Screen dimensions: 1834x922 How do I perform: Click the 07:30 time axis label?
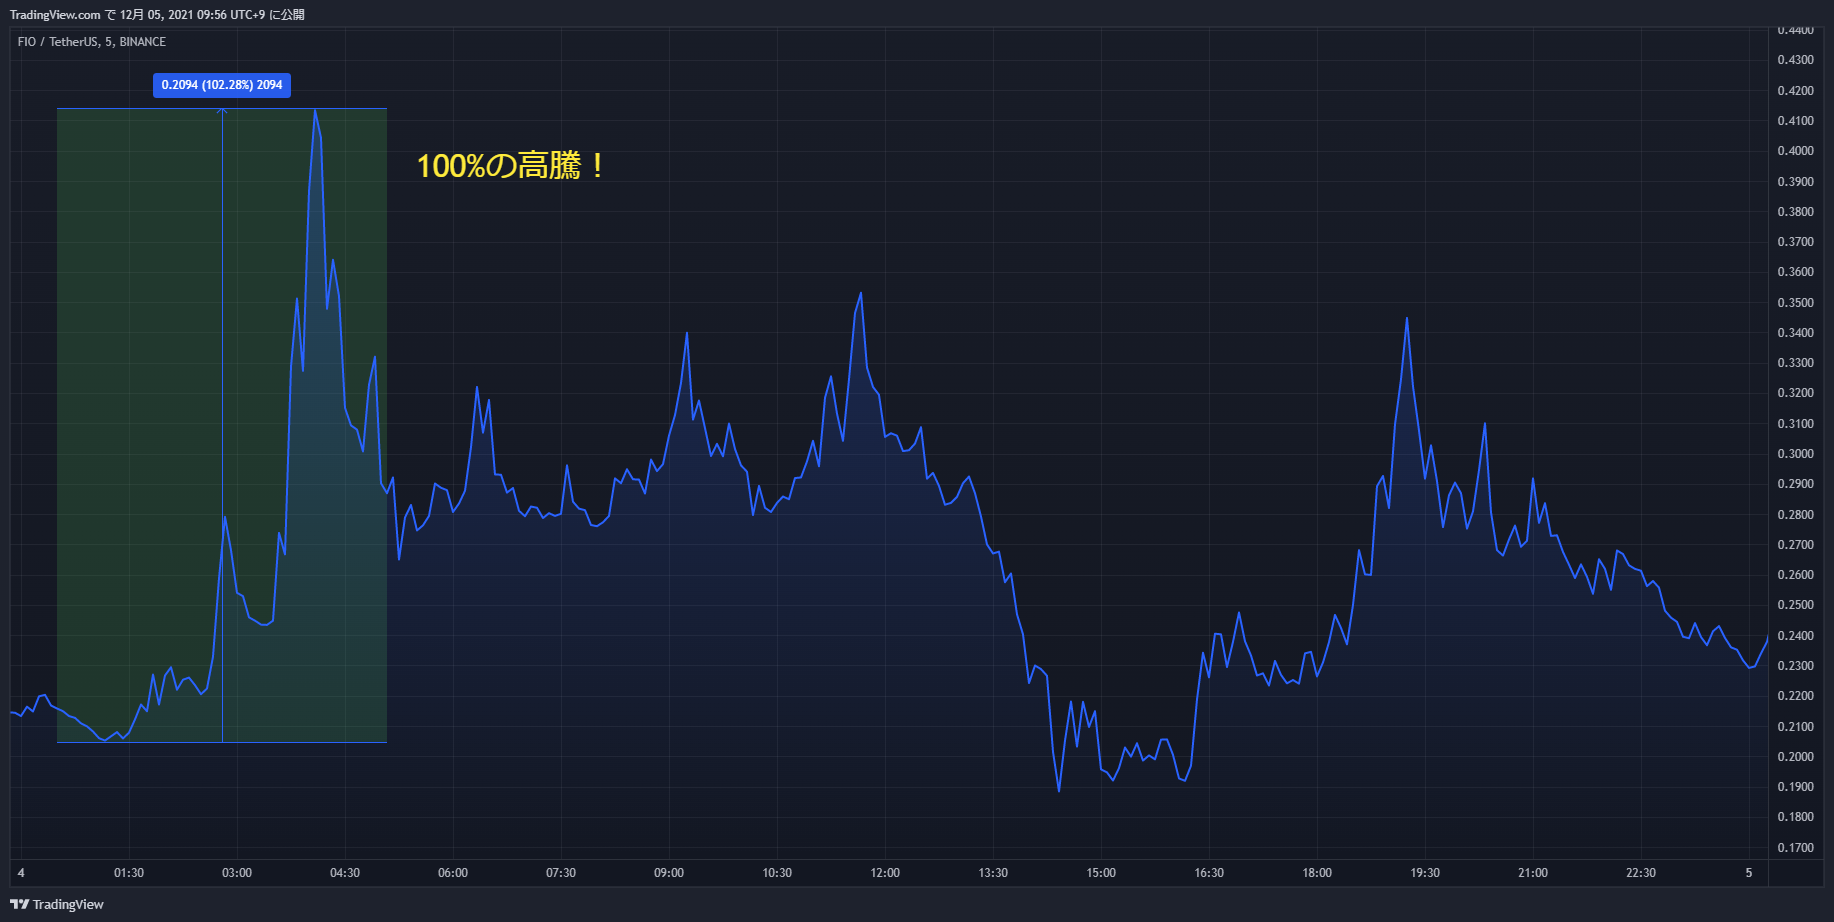click(561, 873)
